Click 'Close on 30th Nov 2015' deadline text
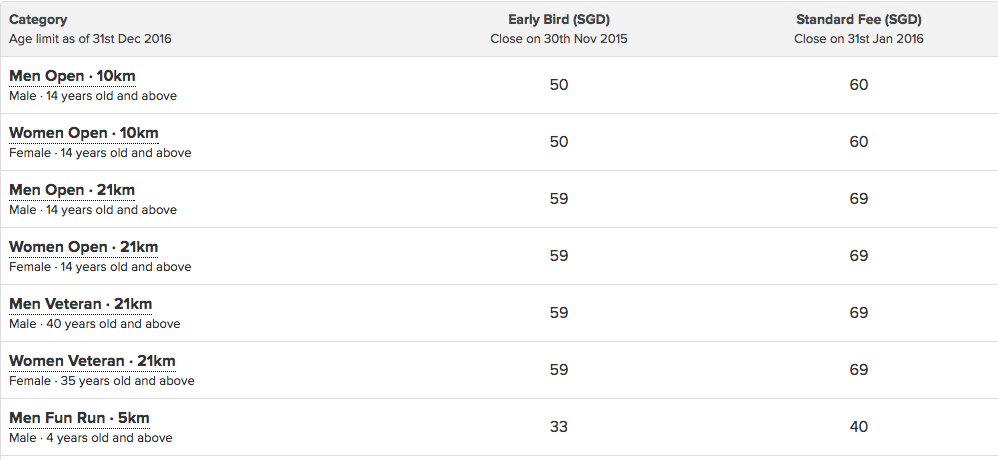The height and width of the screenshot is (460, 998). click(x=559, y=39)
